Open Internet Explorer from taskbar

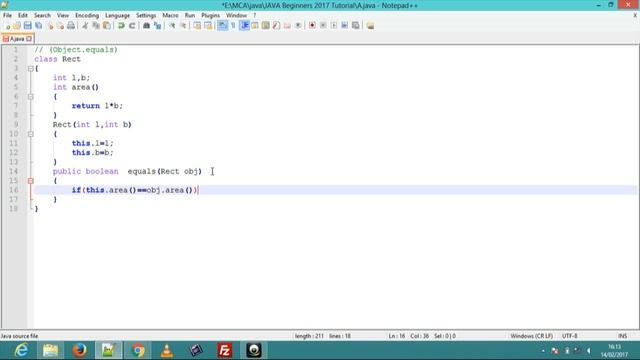click(21, 350)
